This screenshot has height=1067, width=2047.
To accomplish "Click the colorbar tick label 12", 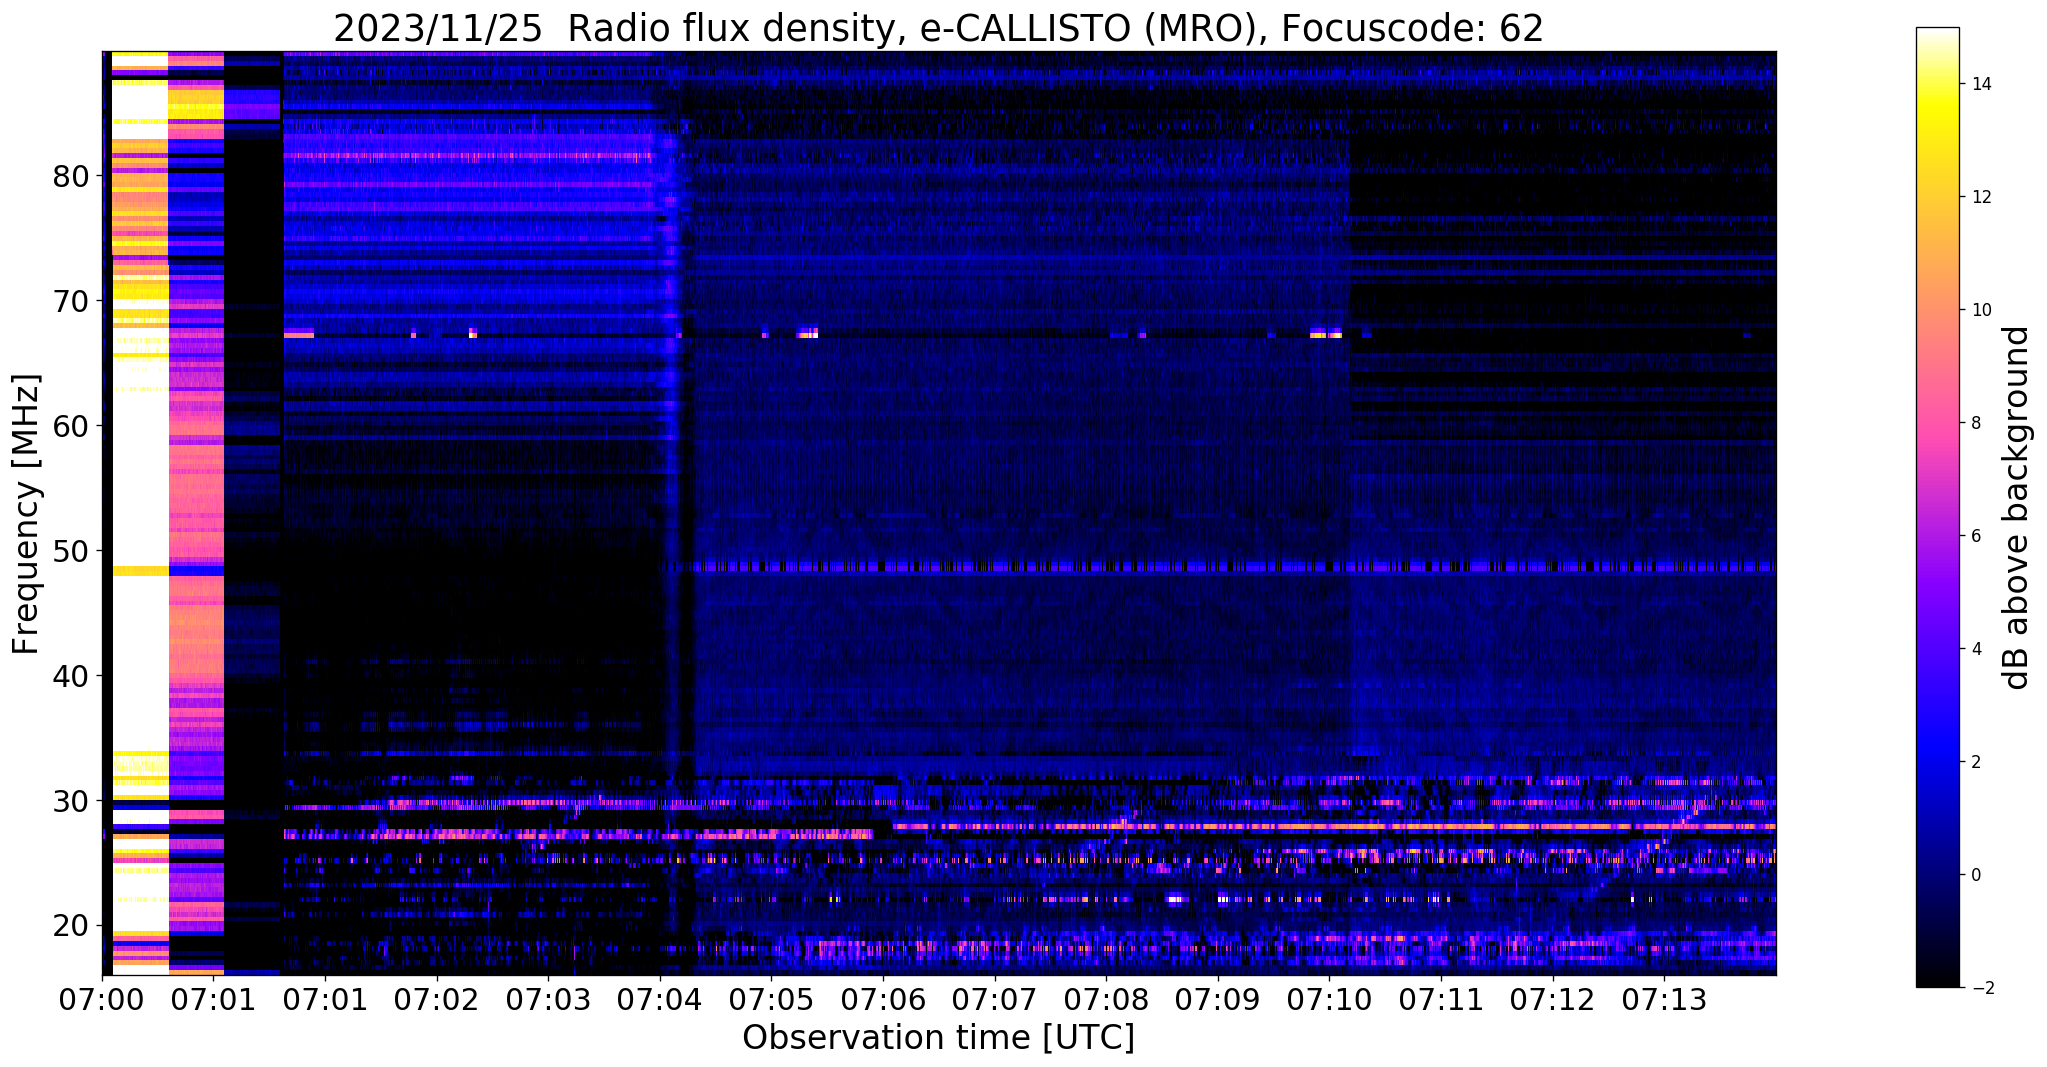I will [1980, 197].
